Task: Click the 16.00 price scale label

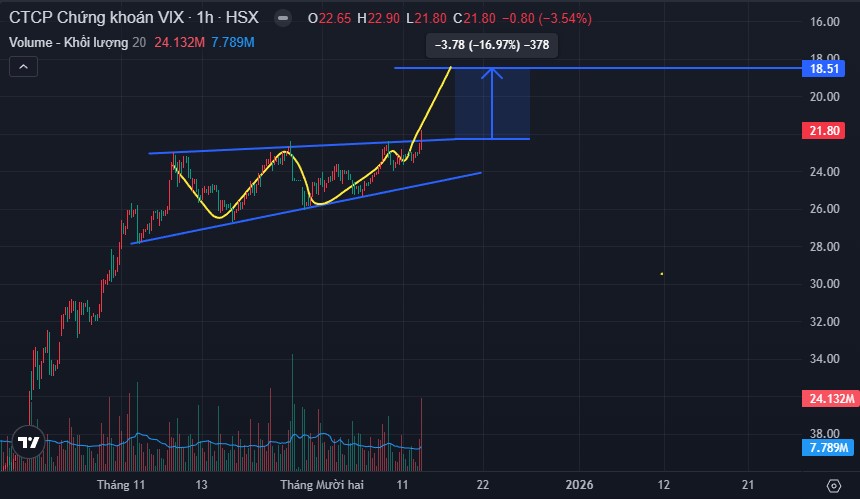Action: click(824, 22)
